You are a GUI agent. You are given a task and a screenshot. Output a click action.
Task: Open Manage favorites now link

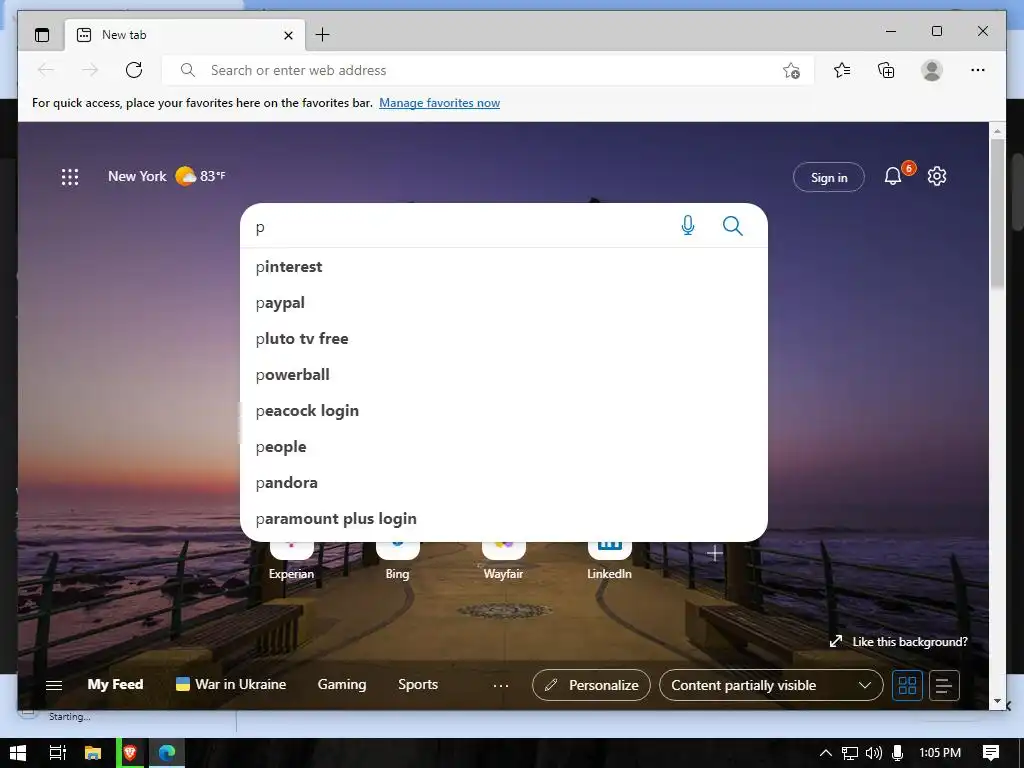pyautogui.click(x=440, y=103)
